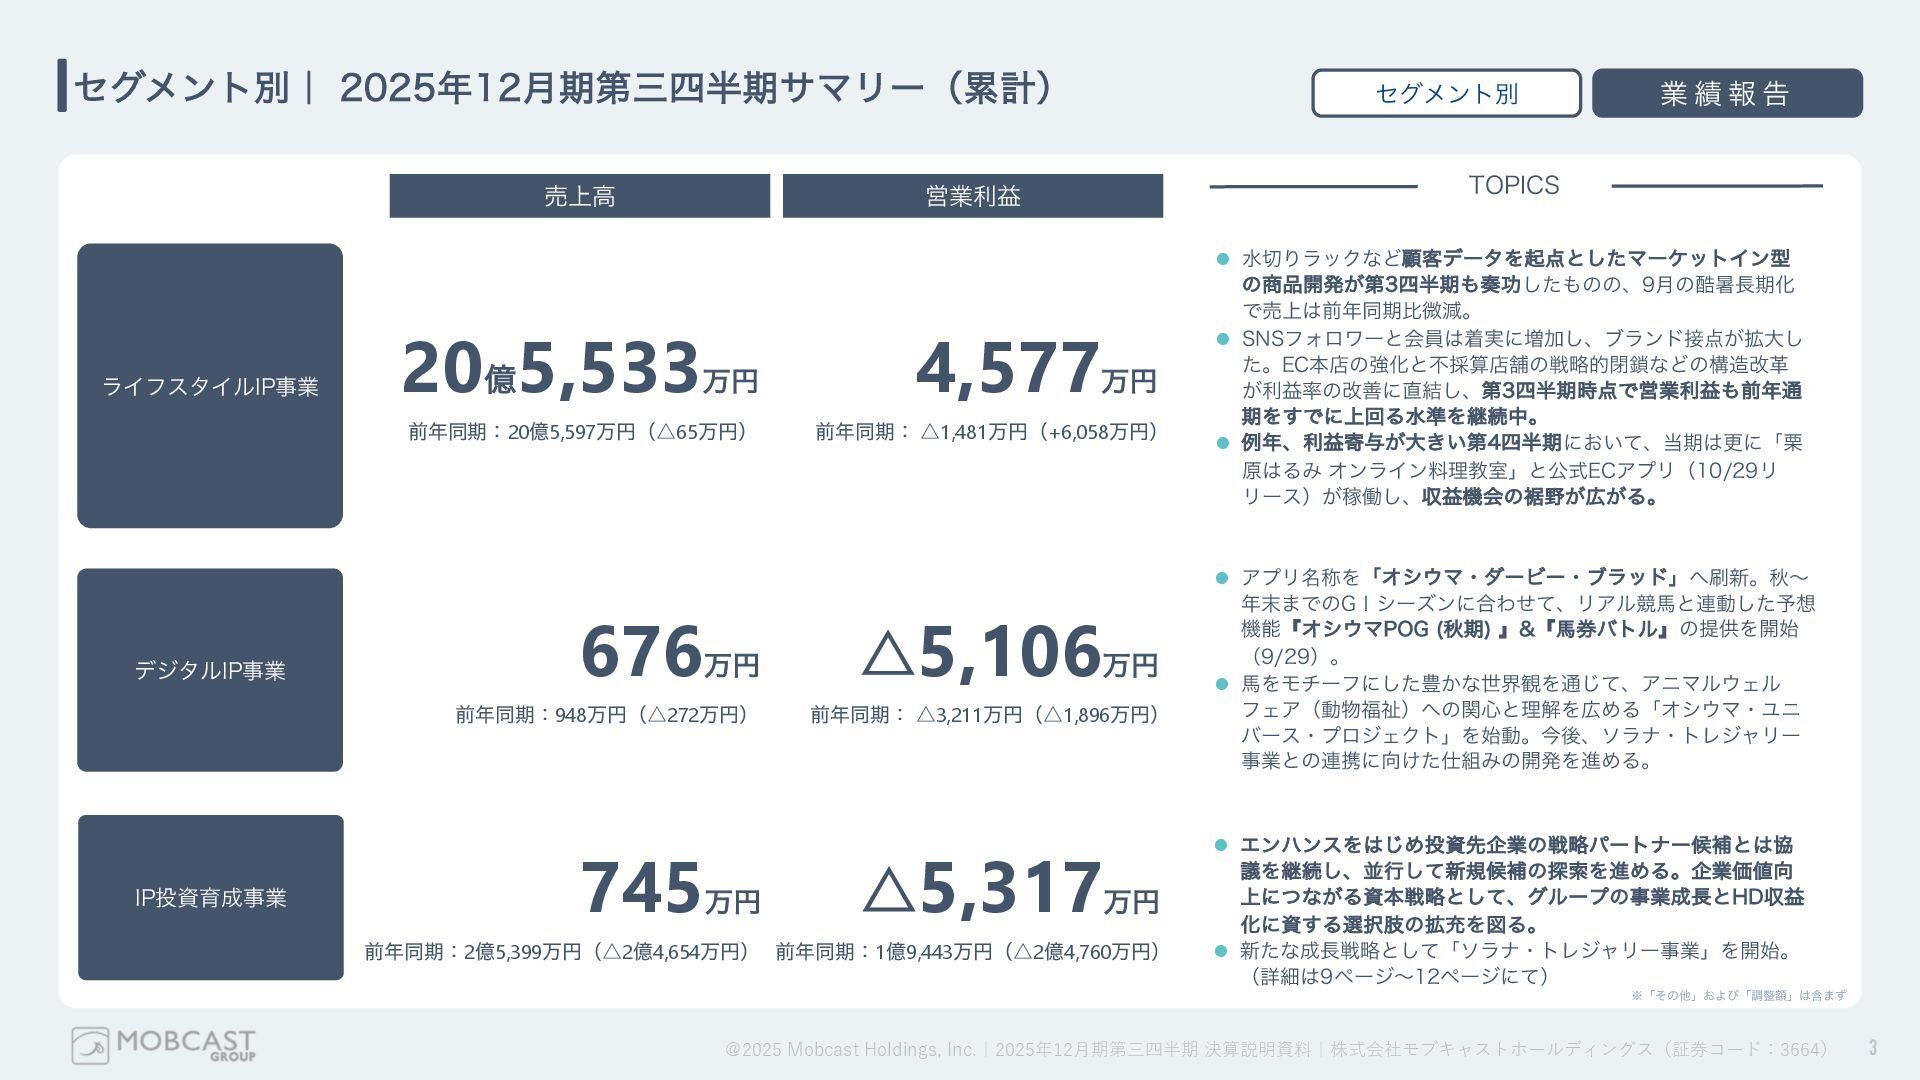Select the デジタルIP事業 segment box
1920x1080 pixels.
210,670
